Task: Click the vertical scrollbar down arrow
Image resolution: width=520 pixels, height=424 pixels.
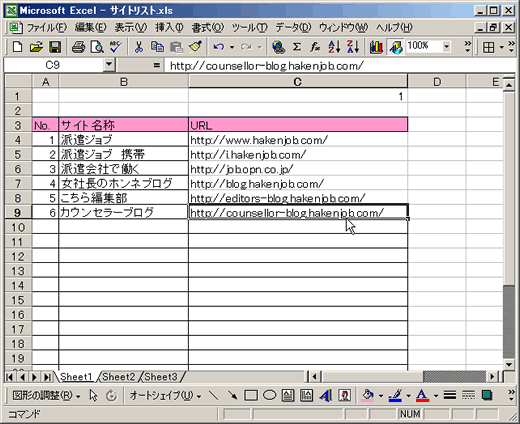Action: pyautogui.click(x=509, y=364)
